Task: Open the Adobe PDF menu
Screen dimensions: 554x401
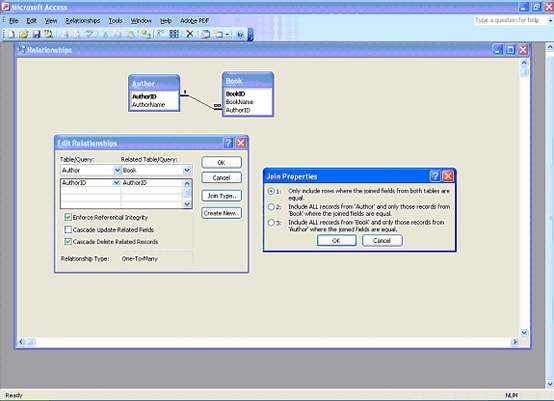Action: pos(194,21)
